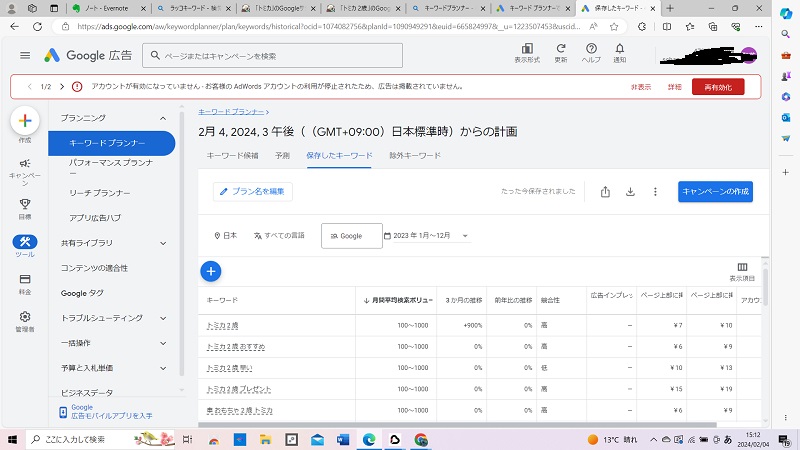This screenshot has width=800, height=450.
Task: Open Word icon in taskbar
Action: click(x=343, y=439)
